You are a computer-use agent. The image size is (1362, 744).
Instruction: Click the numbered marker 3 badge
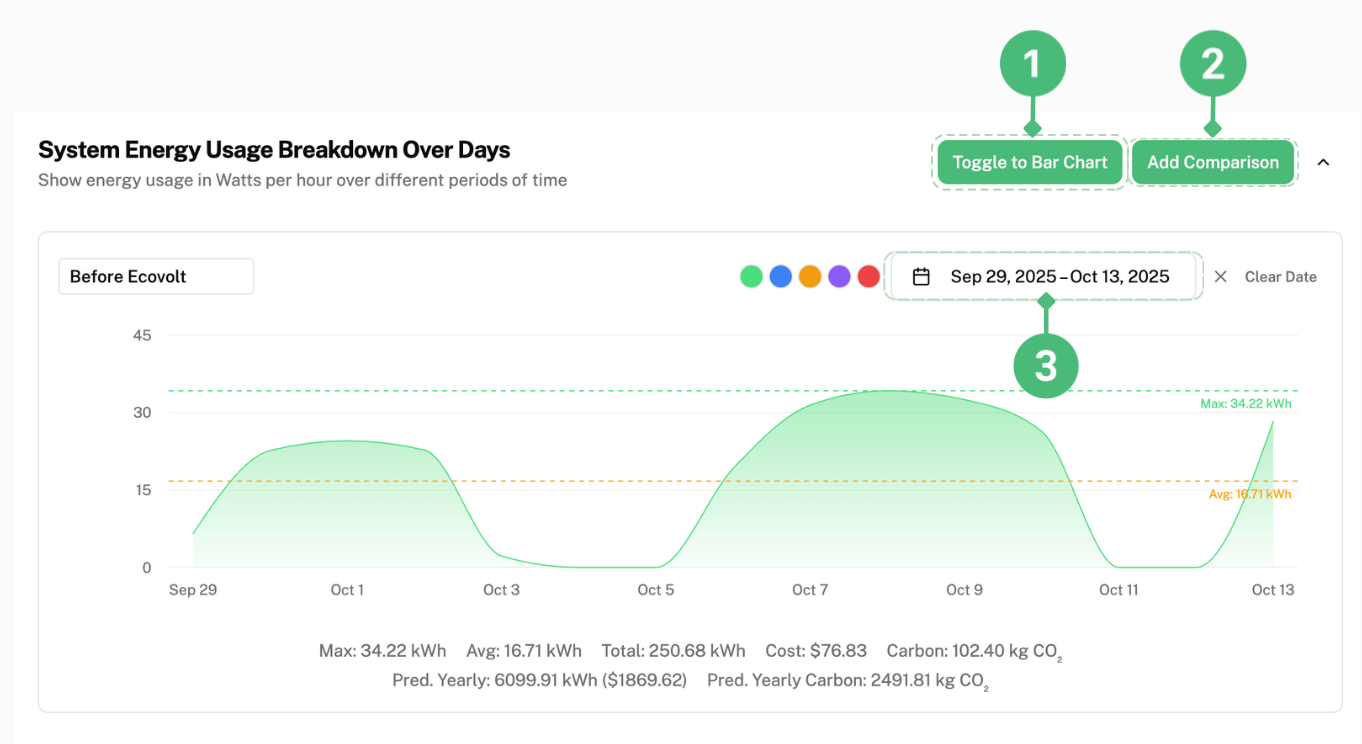[1046, 365]
